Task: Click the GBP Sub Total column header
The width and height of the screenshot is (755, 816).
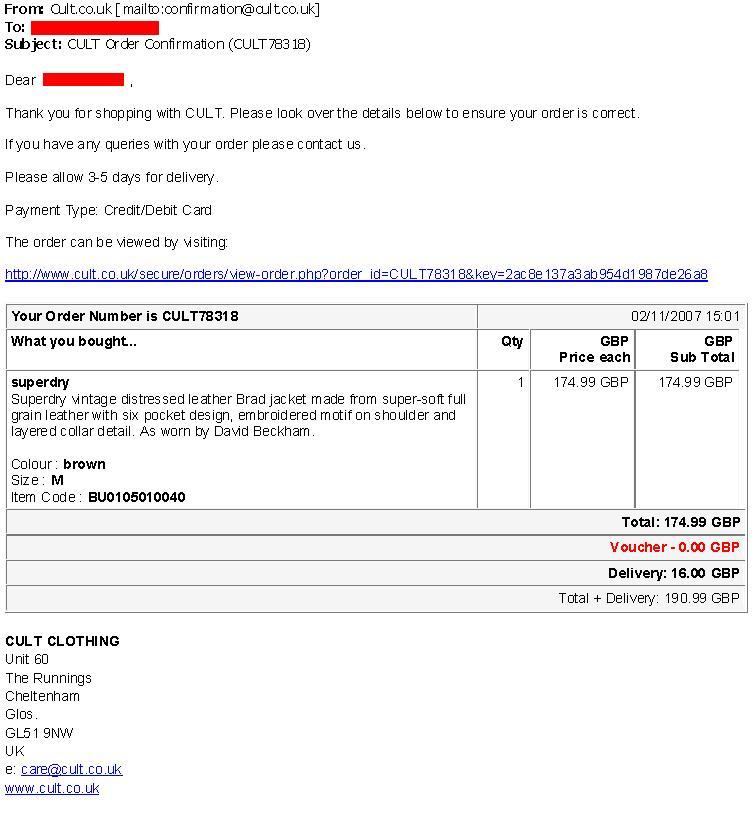Action: (702, 349)
